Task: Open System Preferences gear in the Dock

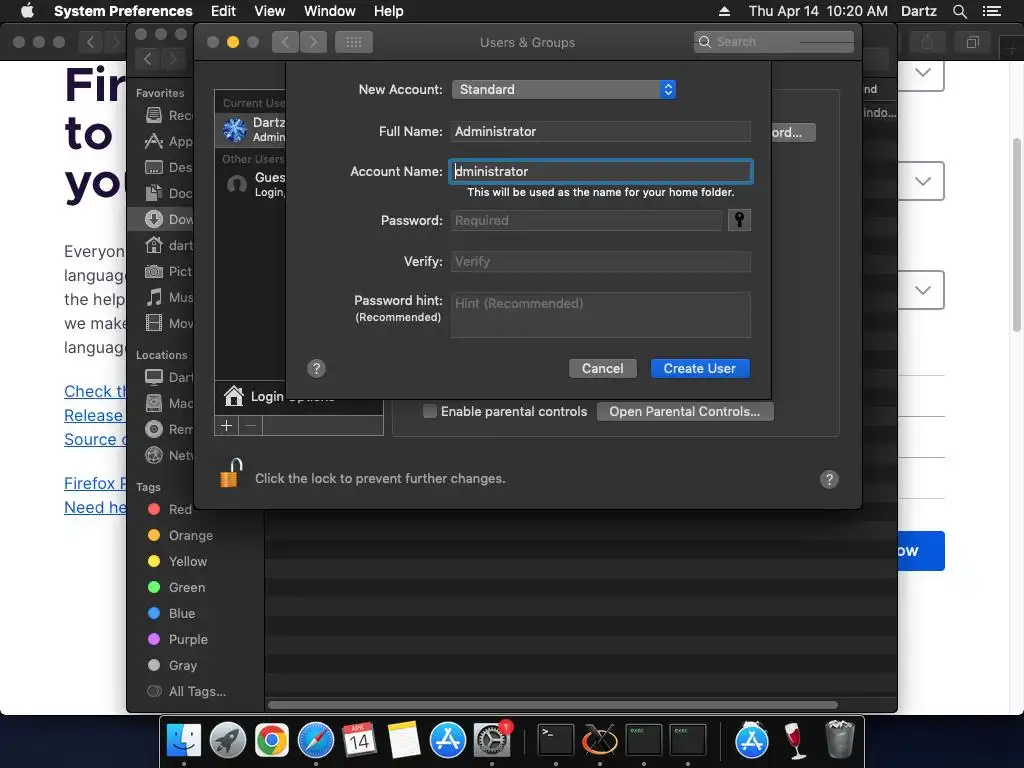Action: (x=492, y=741)
